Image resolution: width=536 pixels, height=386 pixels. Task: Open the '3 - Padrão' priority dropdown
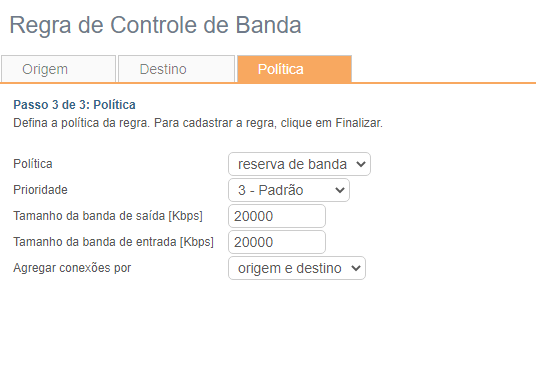(289, 190)
